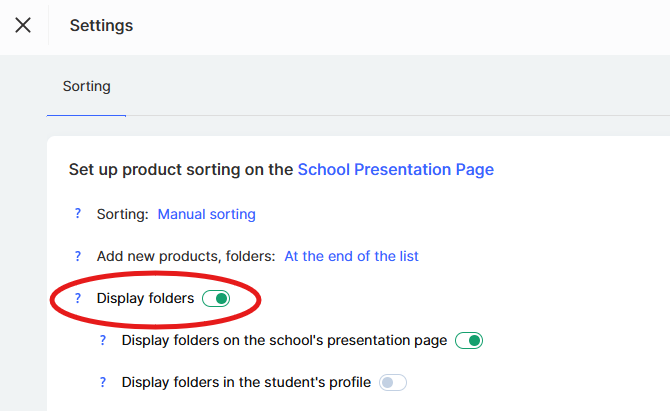This screenshot has width=670, height=411.
Task: Click the Display folders label text
Action: click(145, 298)
